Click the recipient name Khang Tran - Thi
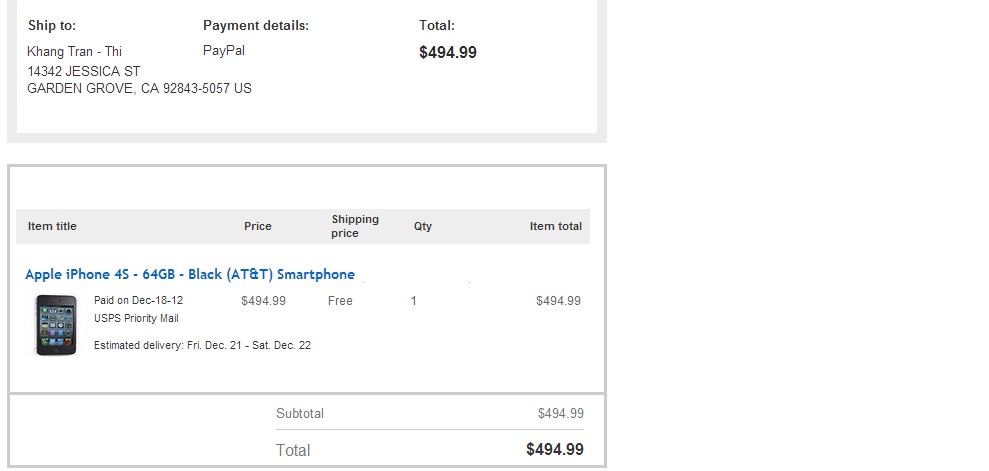 click(74, 52)
